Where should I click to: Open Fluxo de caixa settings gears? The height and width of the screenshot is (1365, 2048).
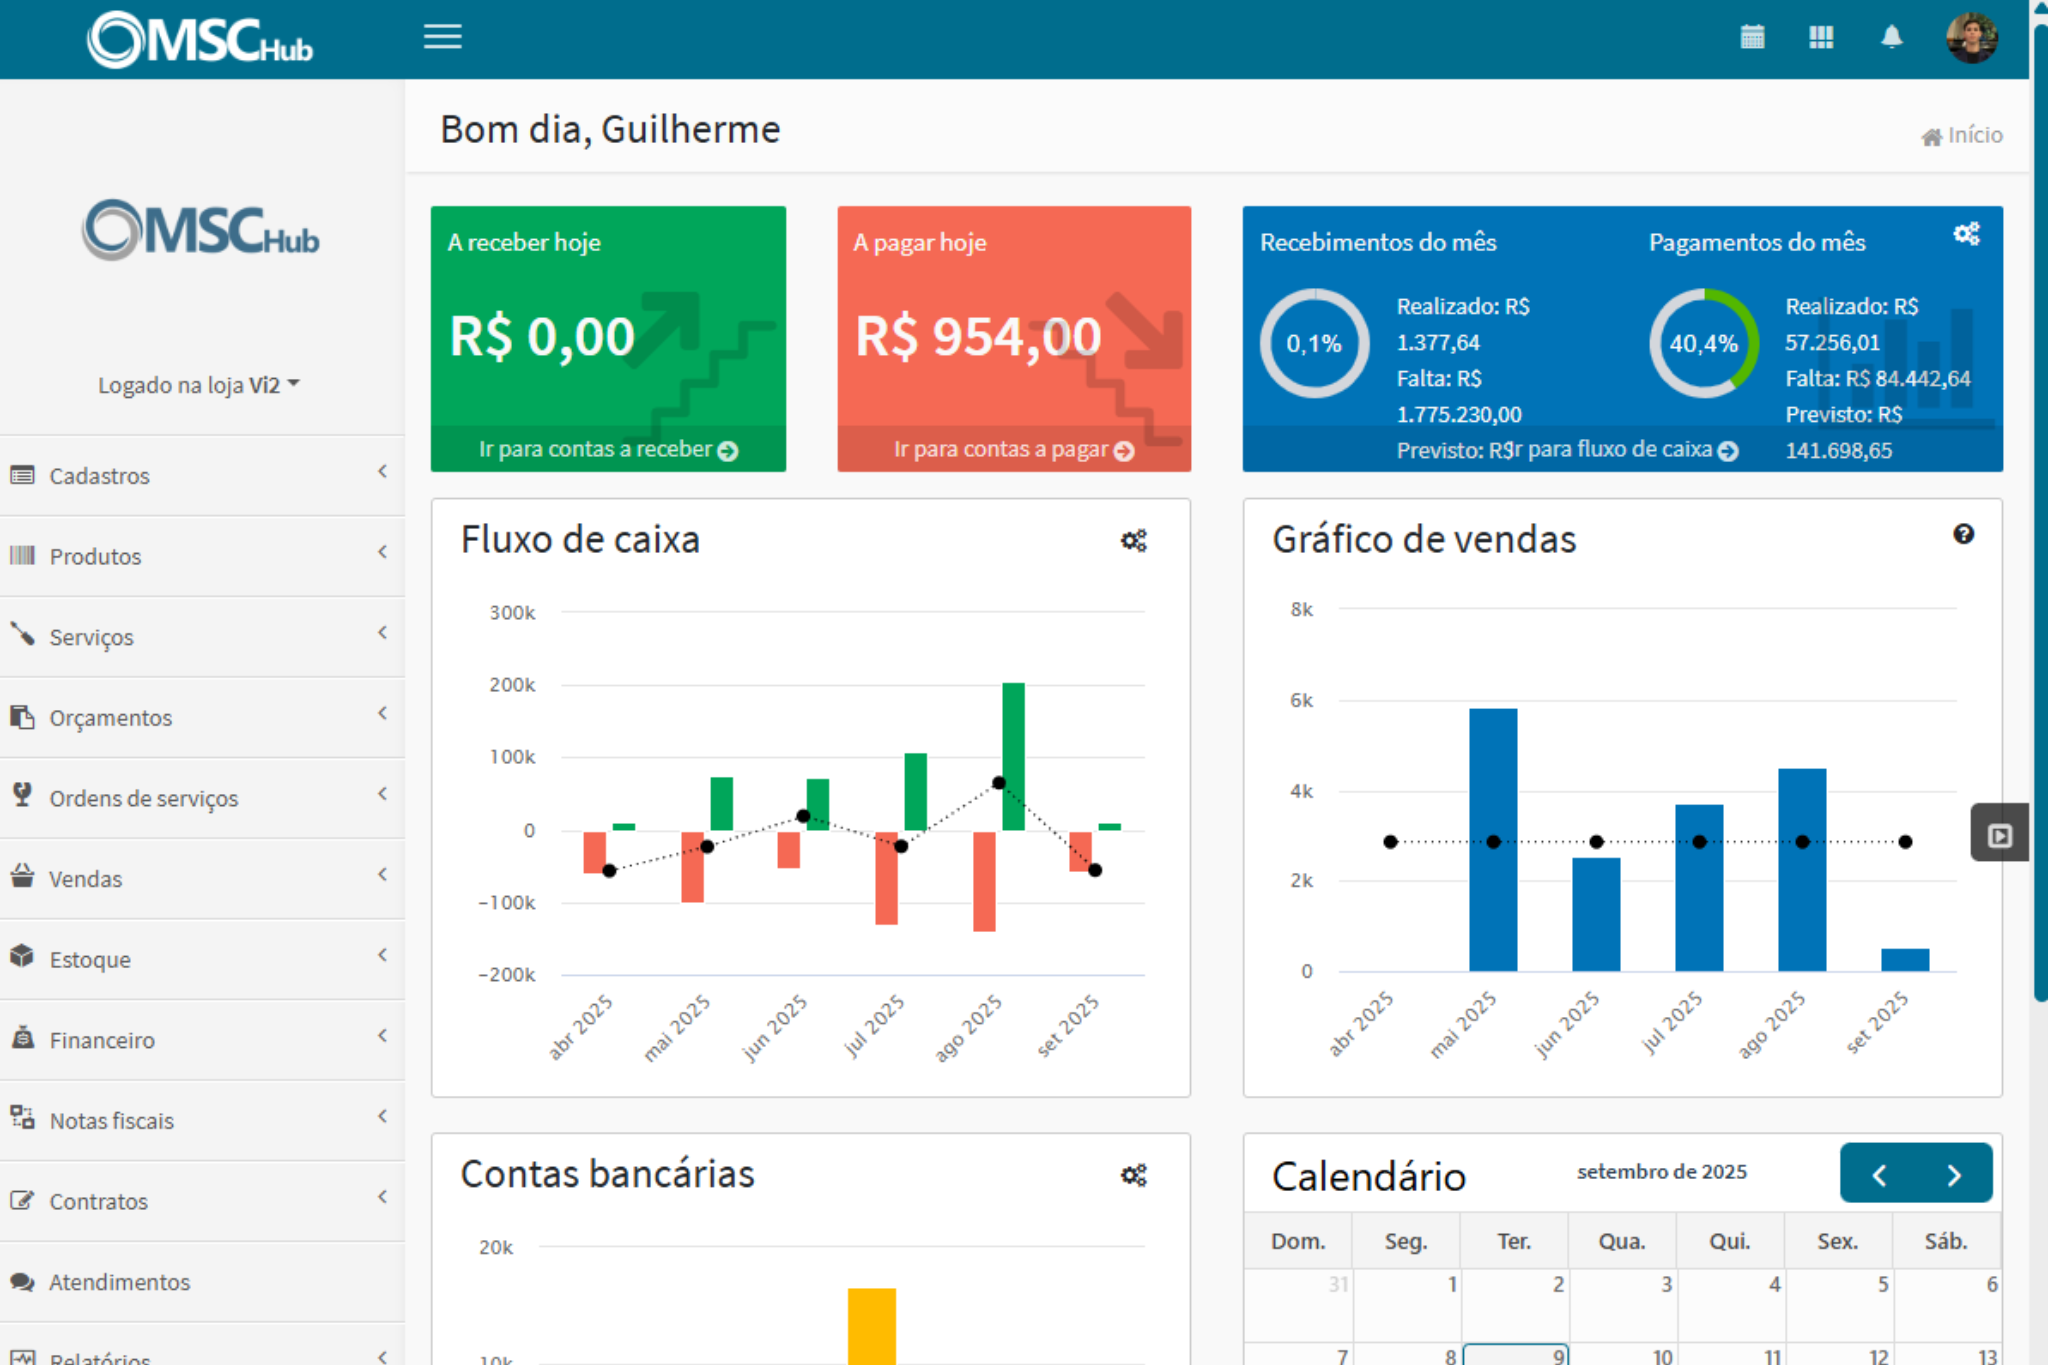(x=1133, y=541)
